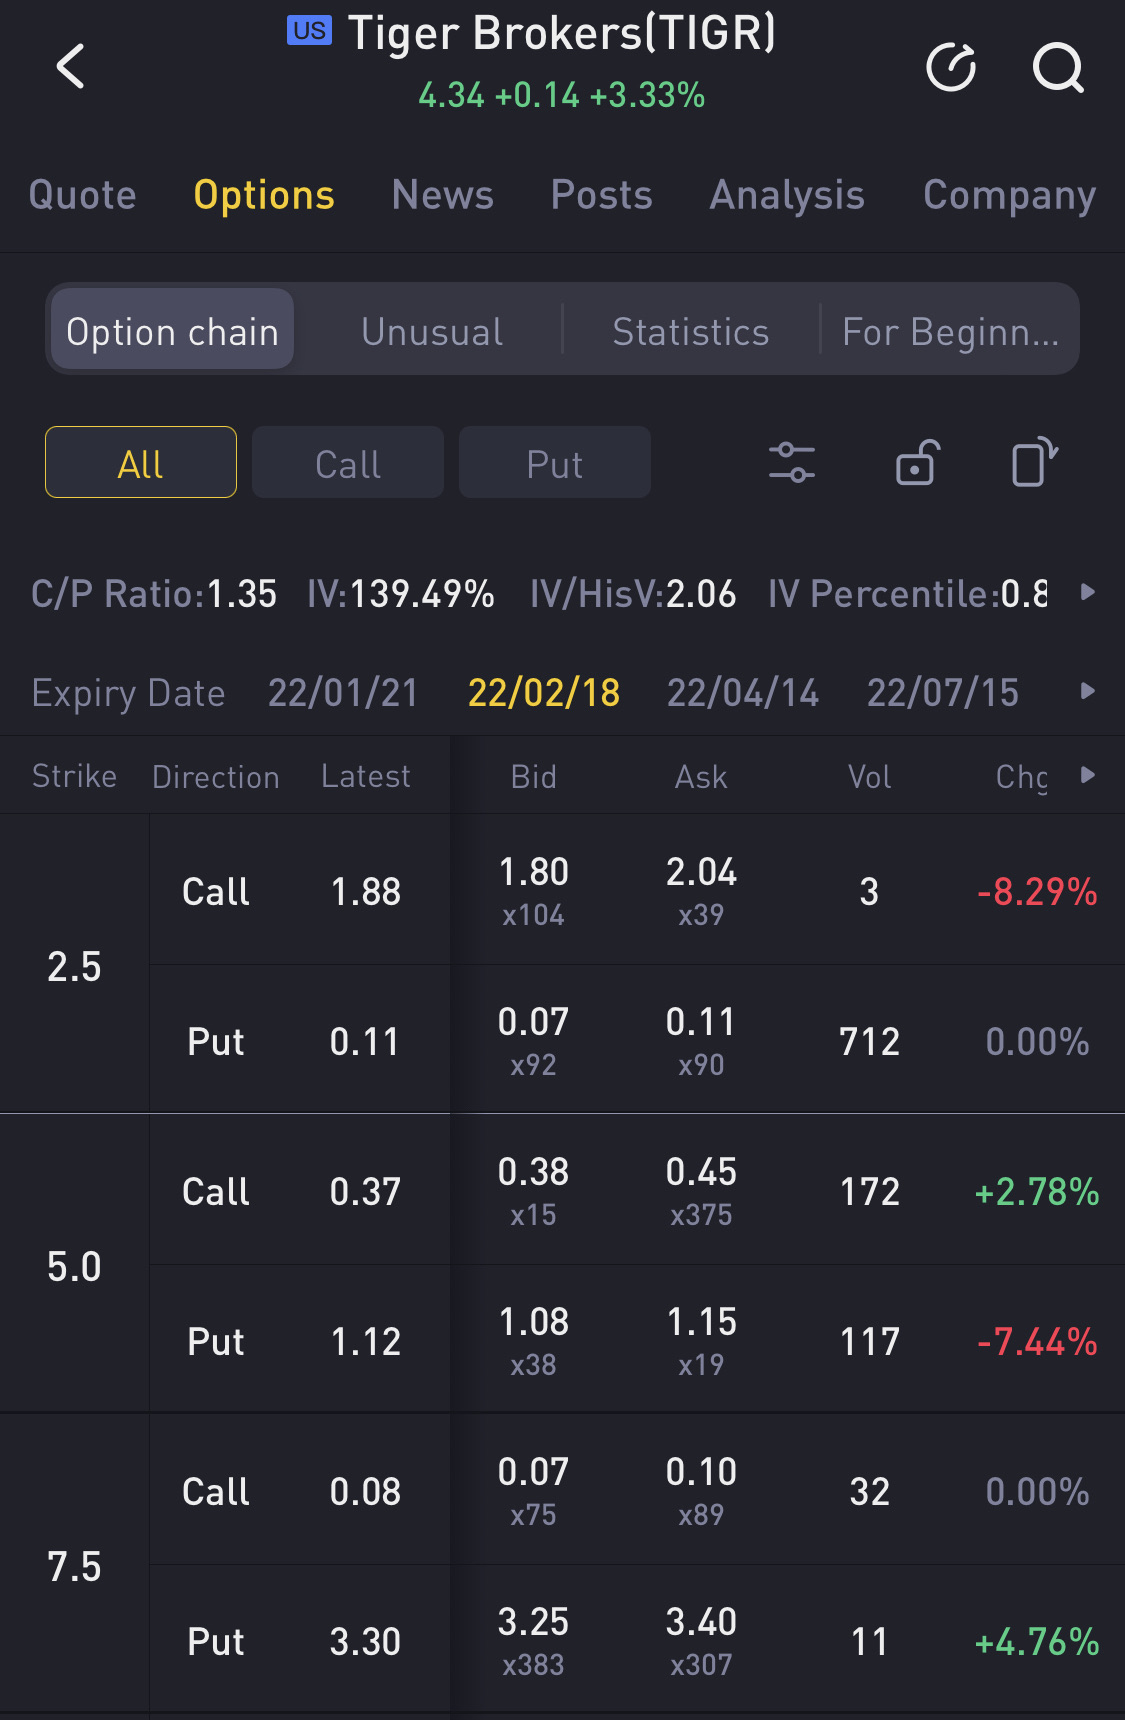
Task: Open the search magnifier icon
Action: coord(1057,68)
